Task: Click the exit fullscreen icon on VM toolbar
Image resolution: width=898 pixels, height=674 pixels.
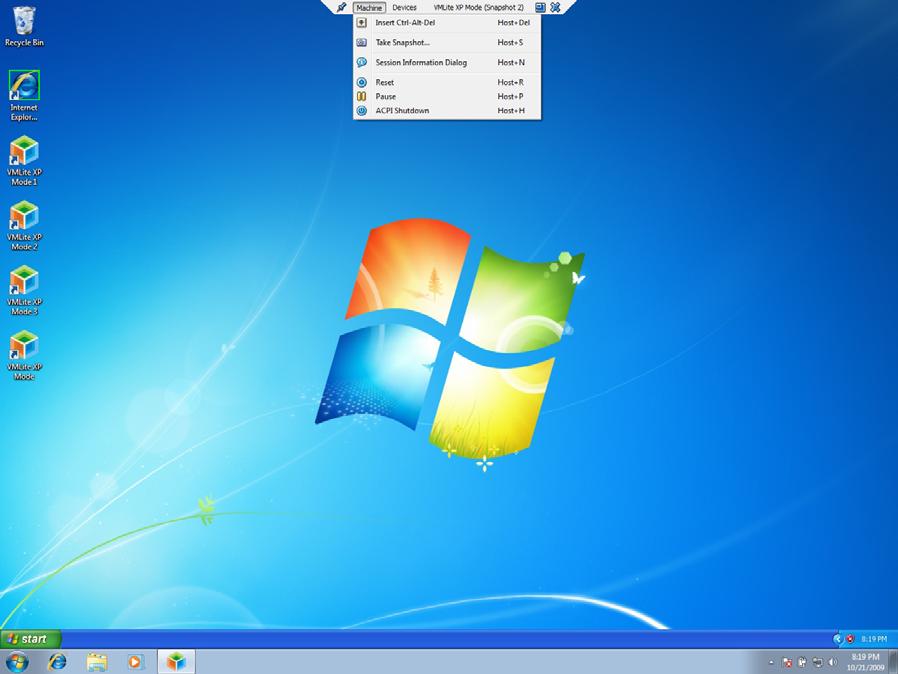Action: pyautogui.click(x=540, y=7)
